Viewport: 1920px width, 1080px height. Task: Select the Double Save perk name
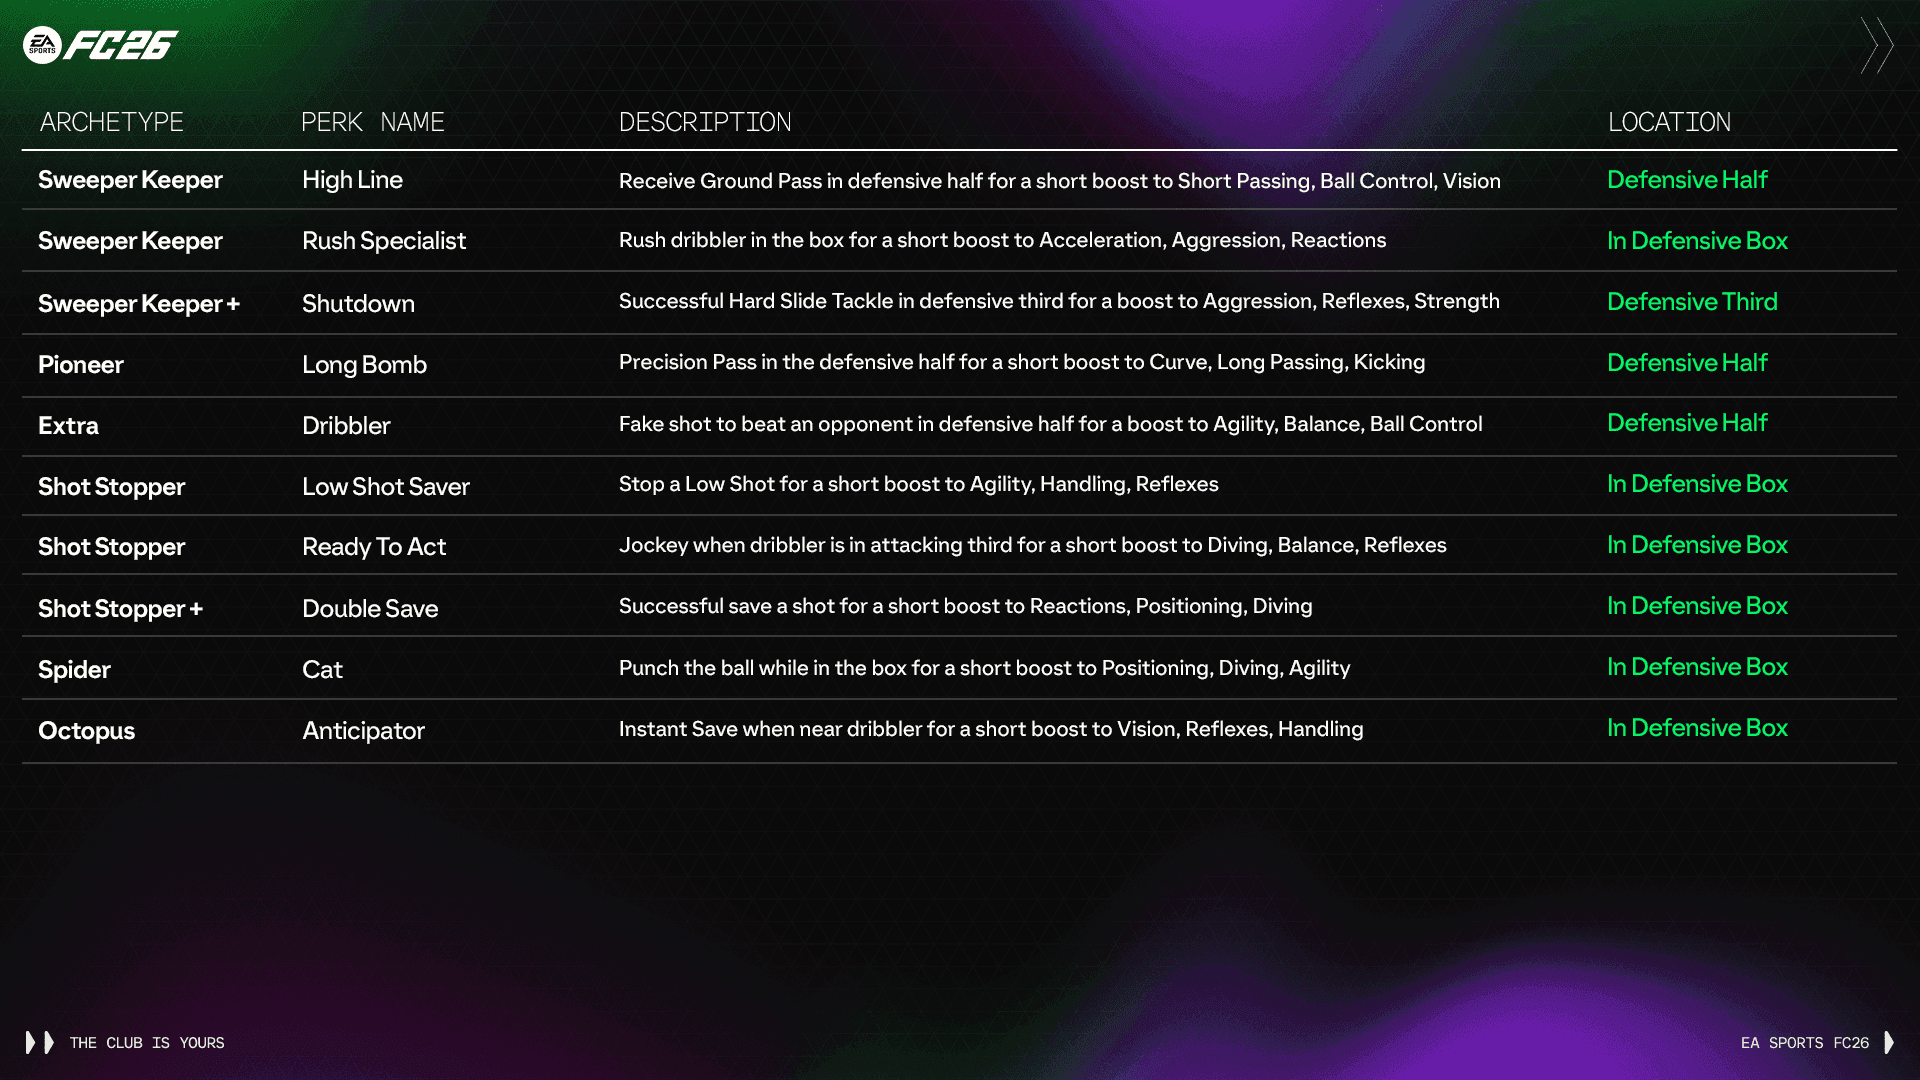370,609
